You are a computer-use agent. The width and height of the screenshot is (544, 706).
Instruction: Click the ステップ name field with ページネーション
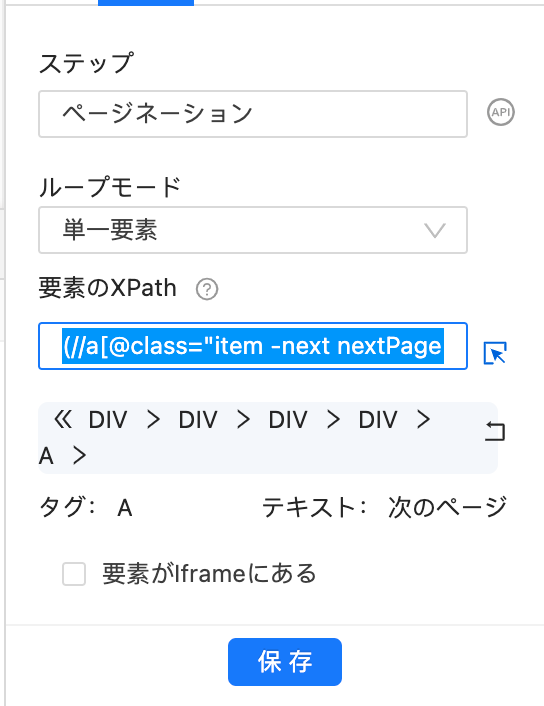[253, 114]
